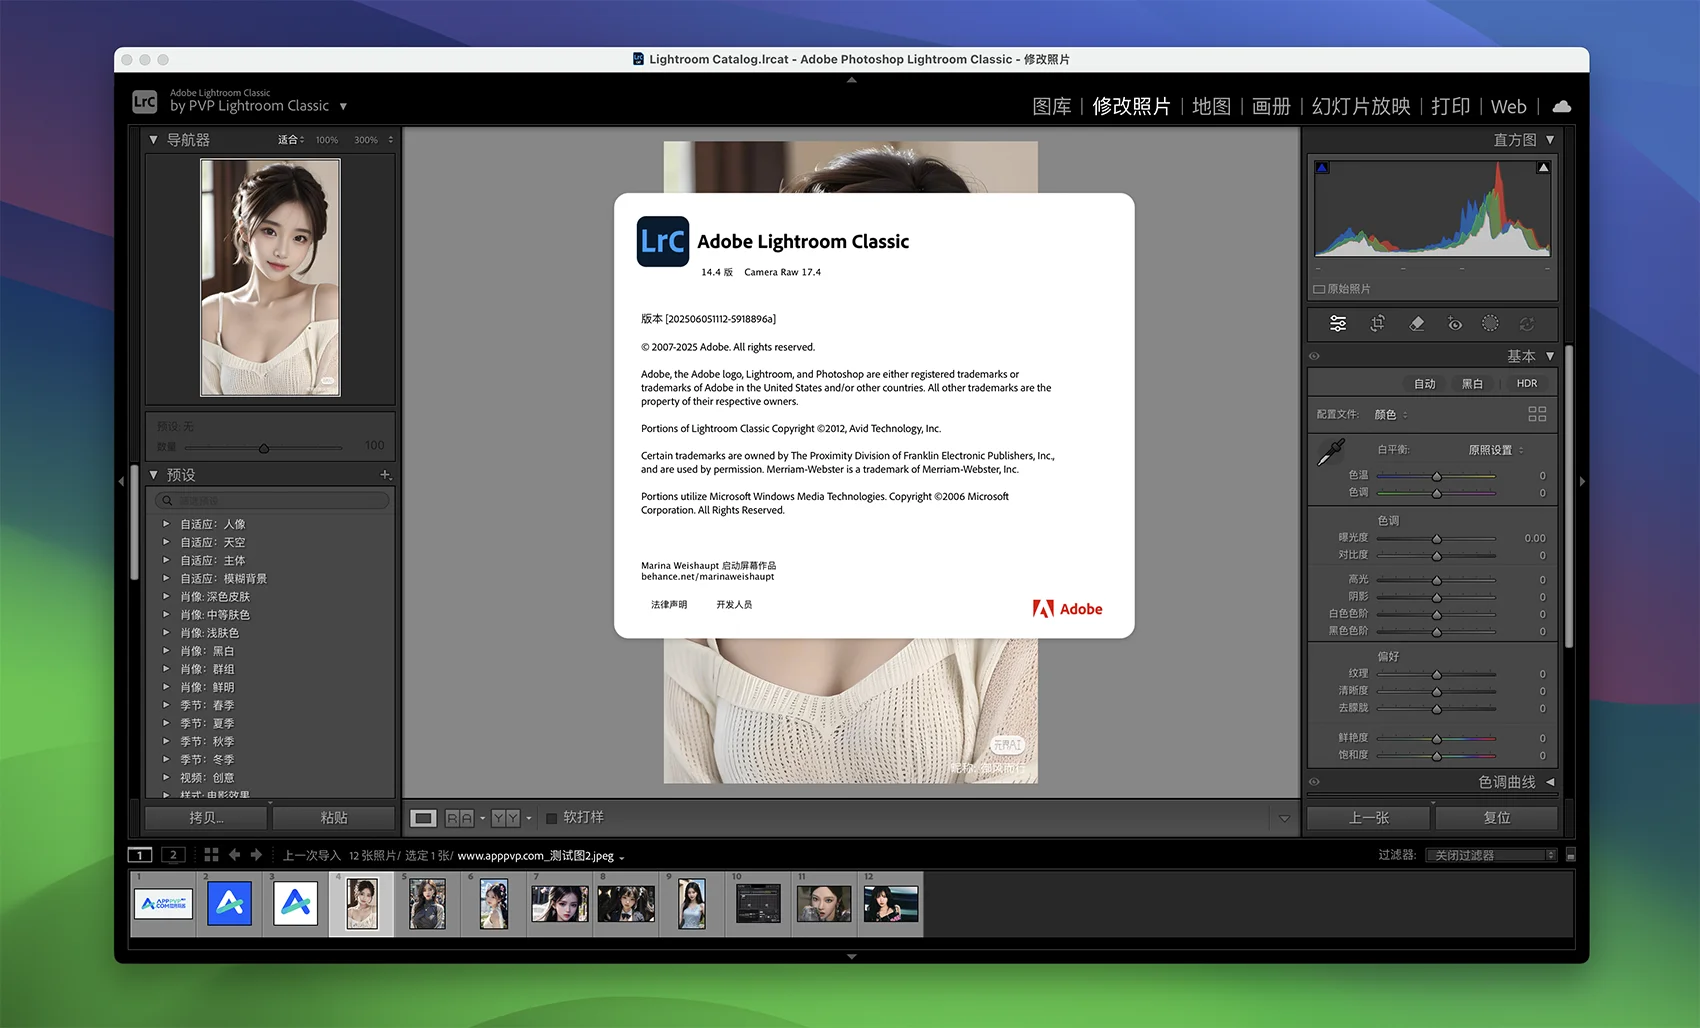Toggle highlight clipping indicator in histogram
The image size is (1700, 1028).
click(x=1543, y=168)
